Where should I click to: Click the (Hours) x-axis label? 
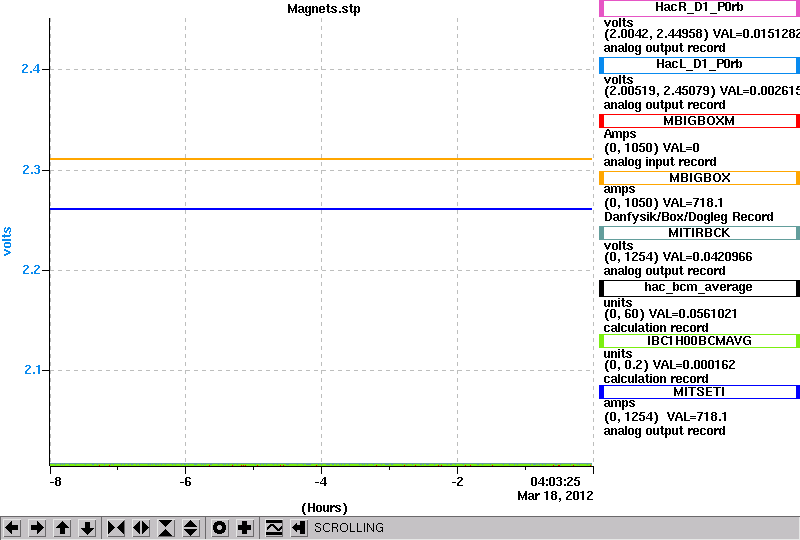pyautogui.click(x=324, y=508)
